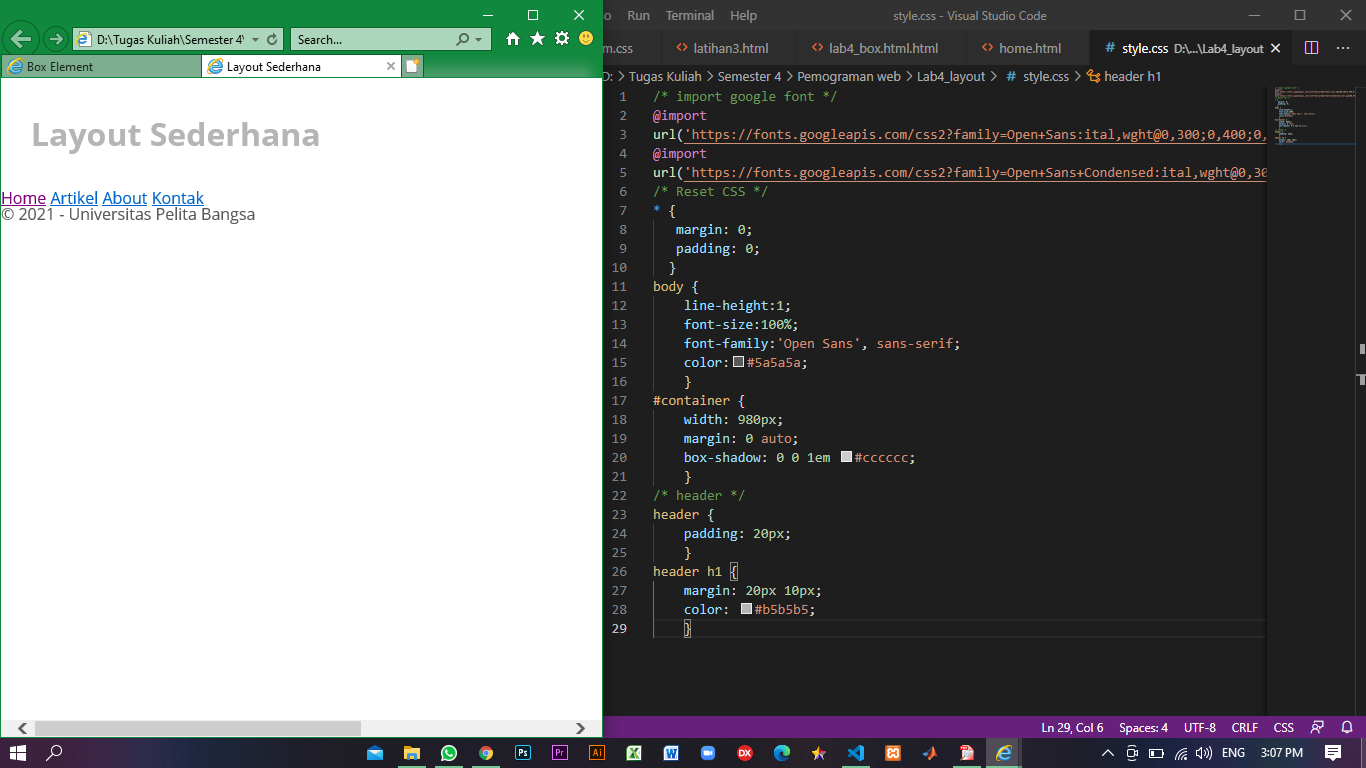Open the split editor icon in VS Code
The image size is (1366, 768).
click(1311, 47)
